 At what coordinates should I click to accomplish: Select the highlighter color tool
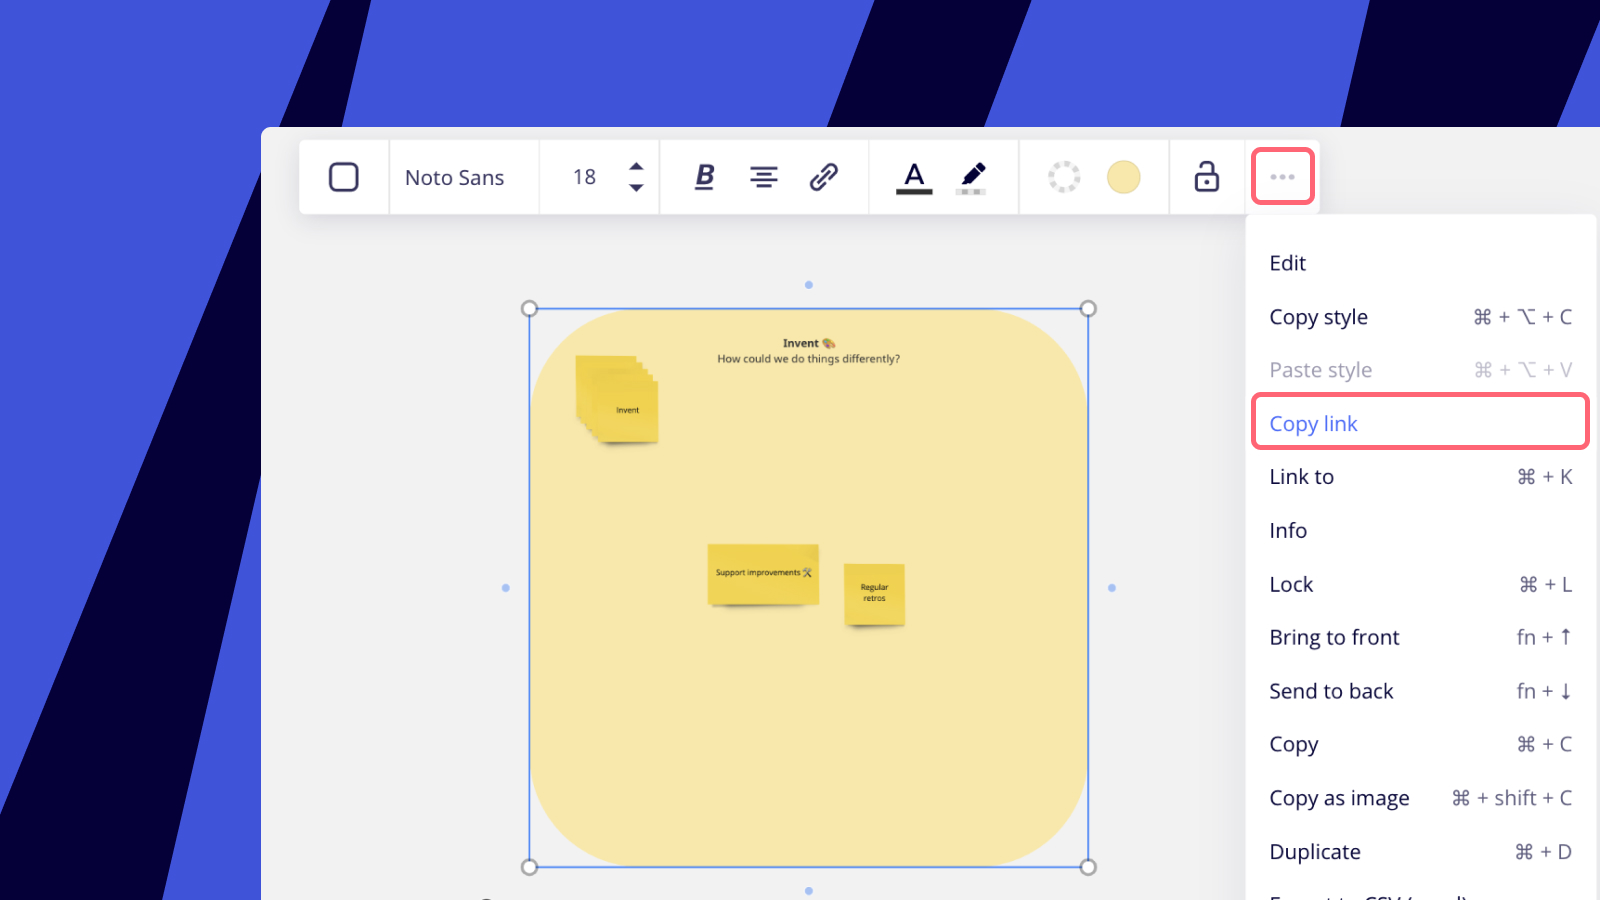tap(972, 177)
